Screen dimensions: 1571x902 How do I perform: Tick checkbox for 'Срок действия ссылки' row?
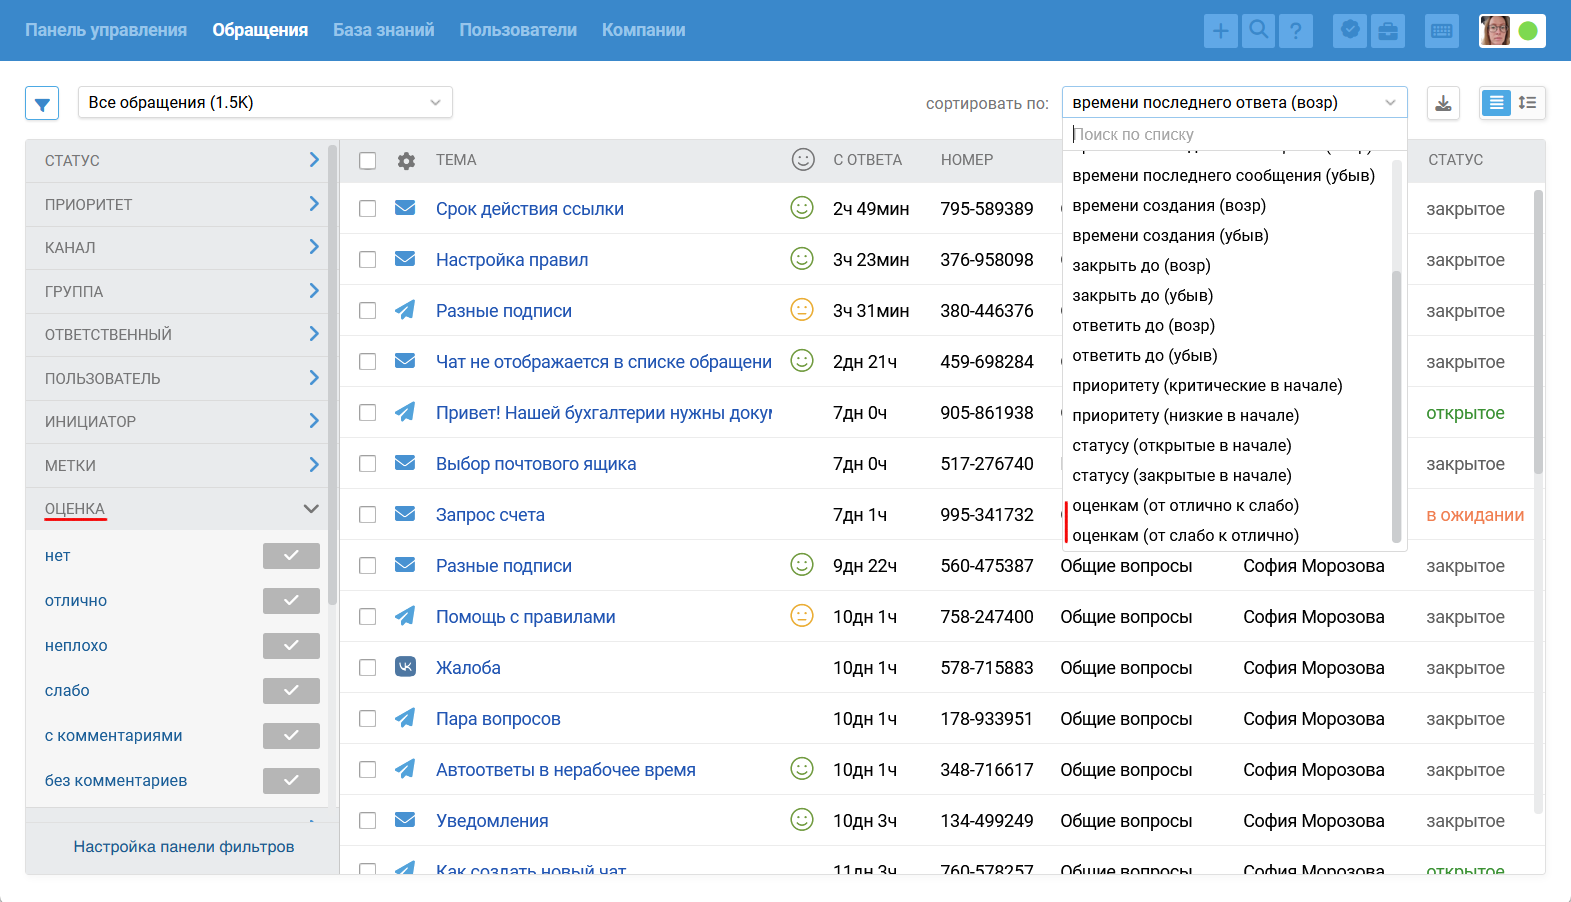click(368, 209)
